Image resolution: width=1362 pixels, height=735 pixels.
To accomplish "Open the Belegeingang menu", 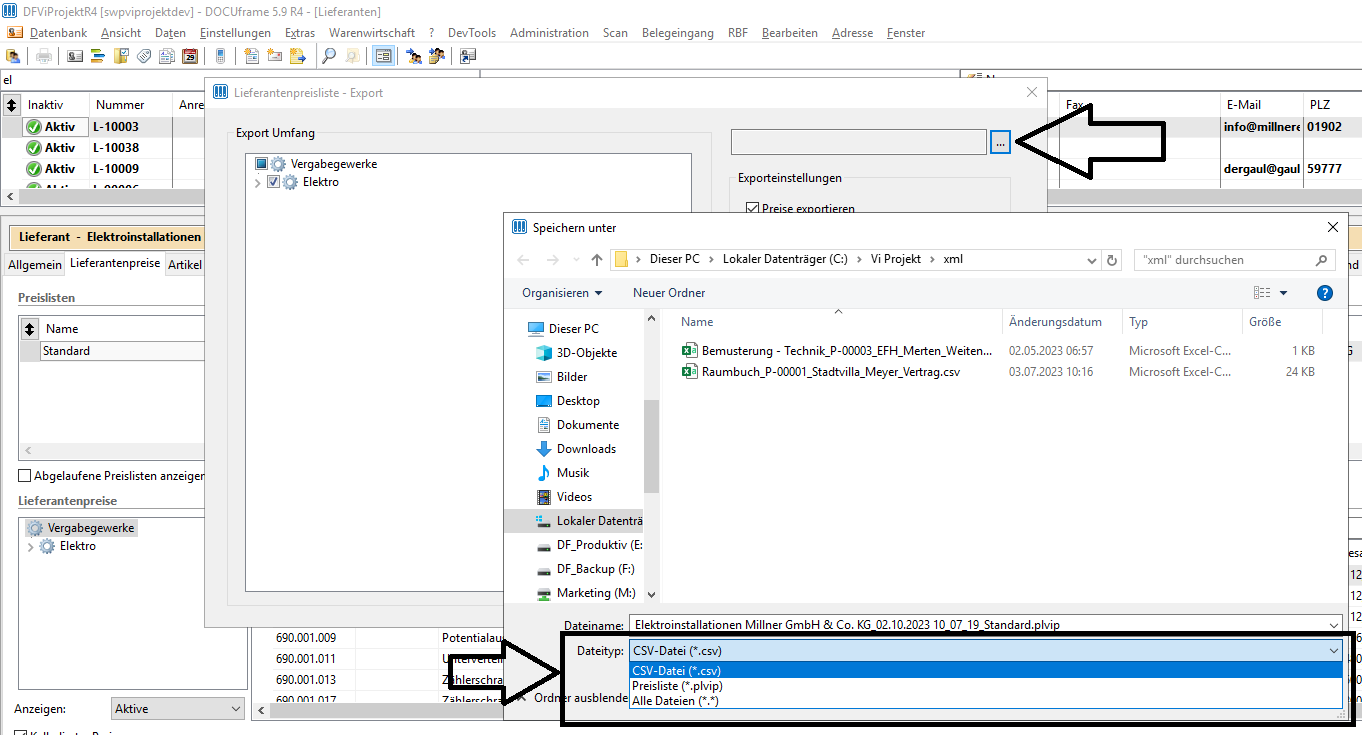I will pyautogui.click(x=678, y=33).
